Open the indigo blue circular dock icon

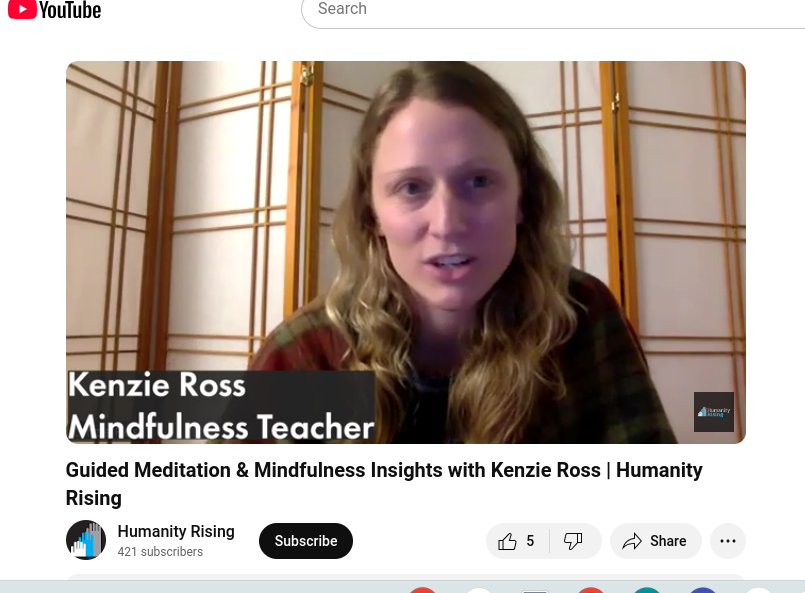click(x=703, y=590)
